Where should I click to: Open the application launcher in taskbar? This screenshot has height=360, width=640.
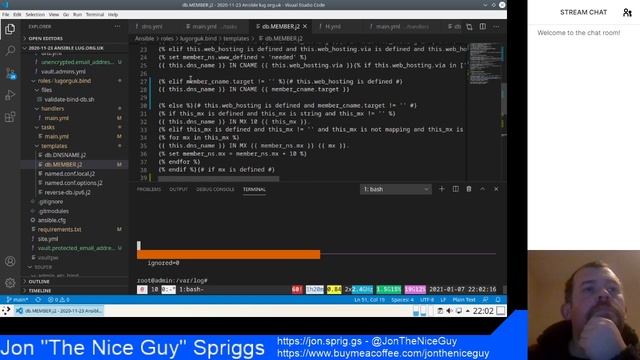[x=6, y=311]
